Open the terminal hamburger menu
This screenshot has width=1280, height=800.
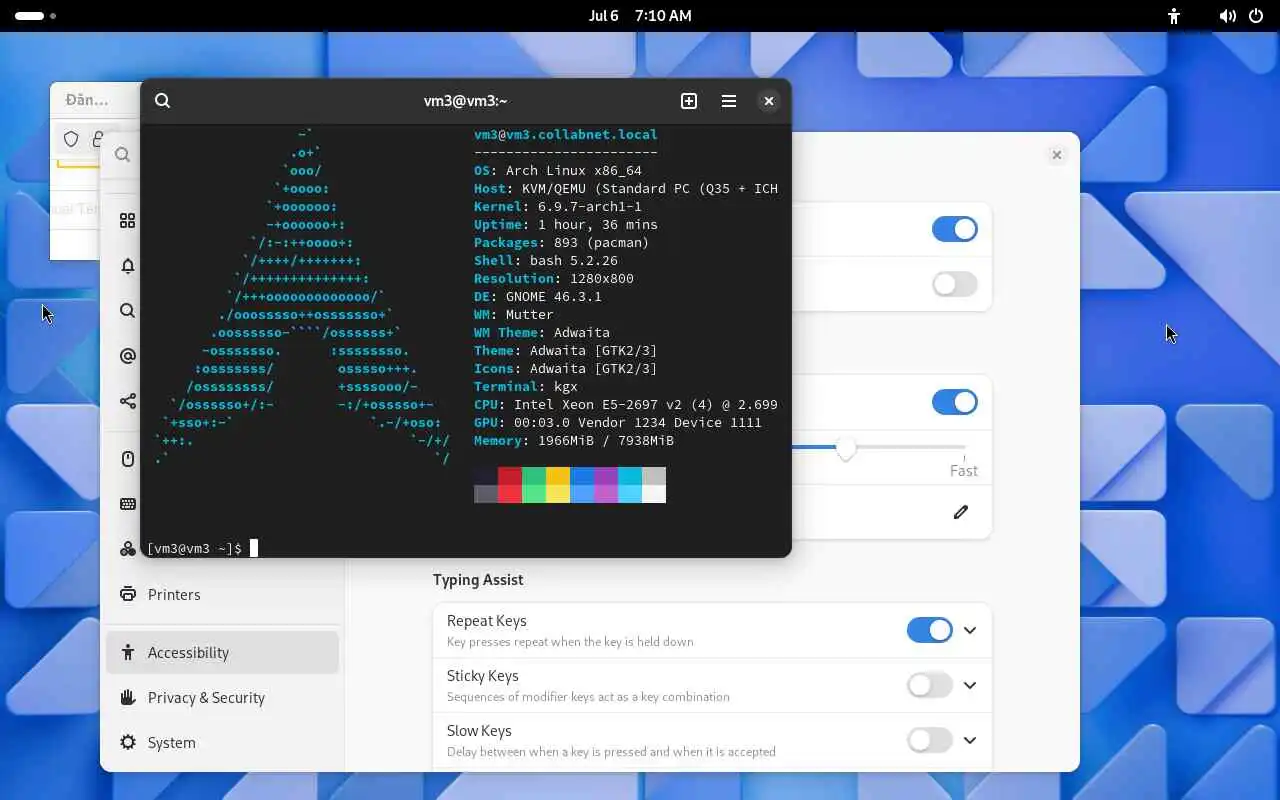(x=729, y=101)
